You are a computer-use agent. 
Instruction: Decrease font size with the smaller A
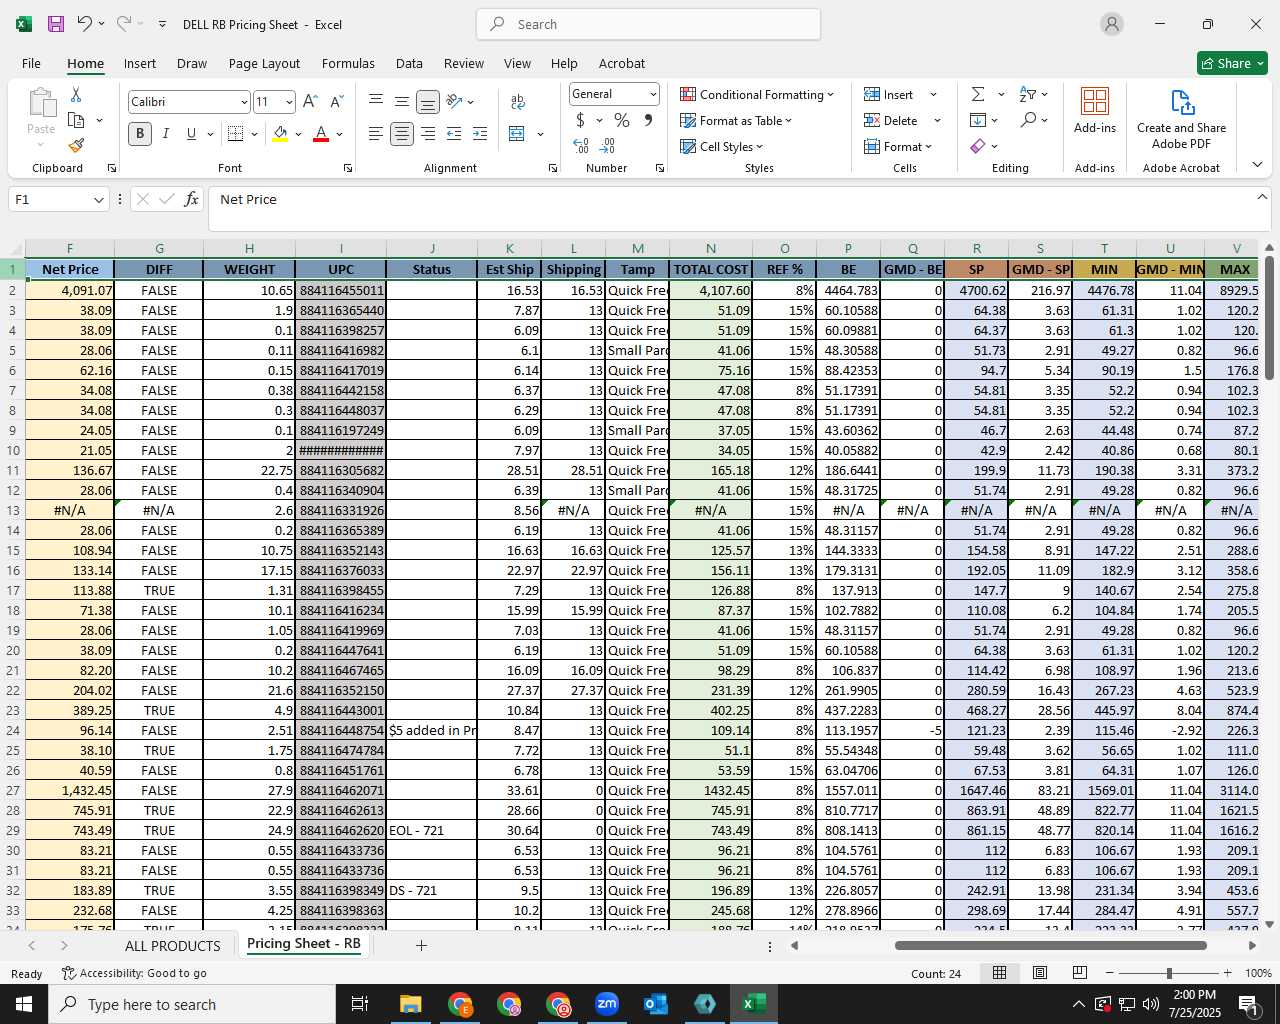coord(336,102)
